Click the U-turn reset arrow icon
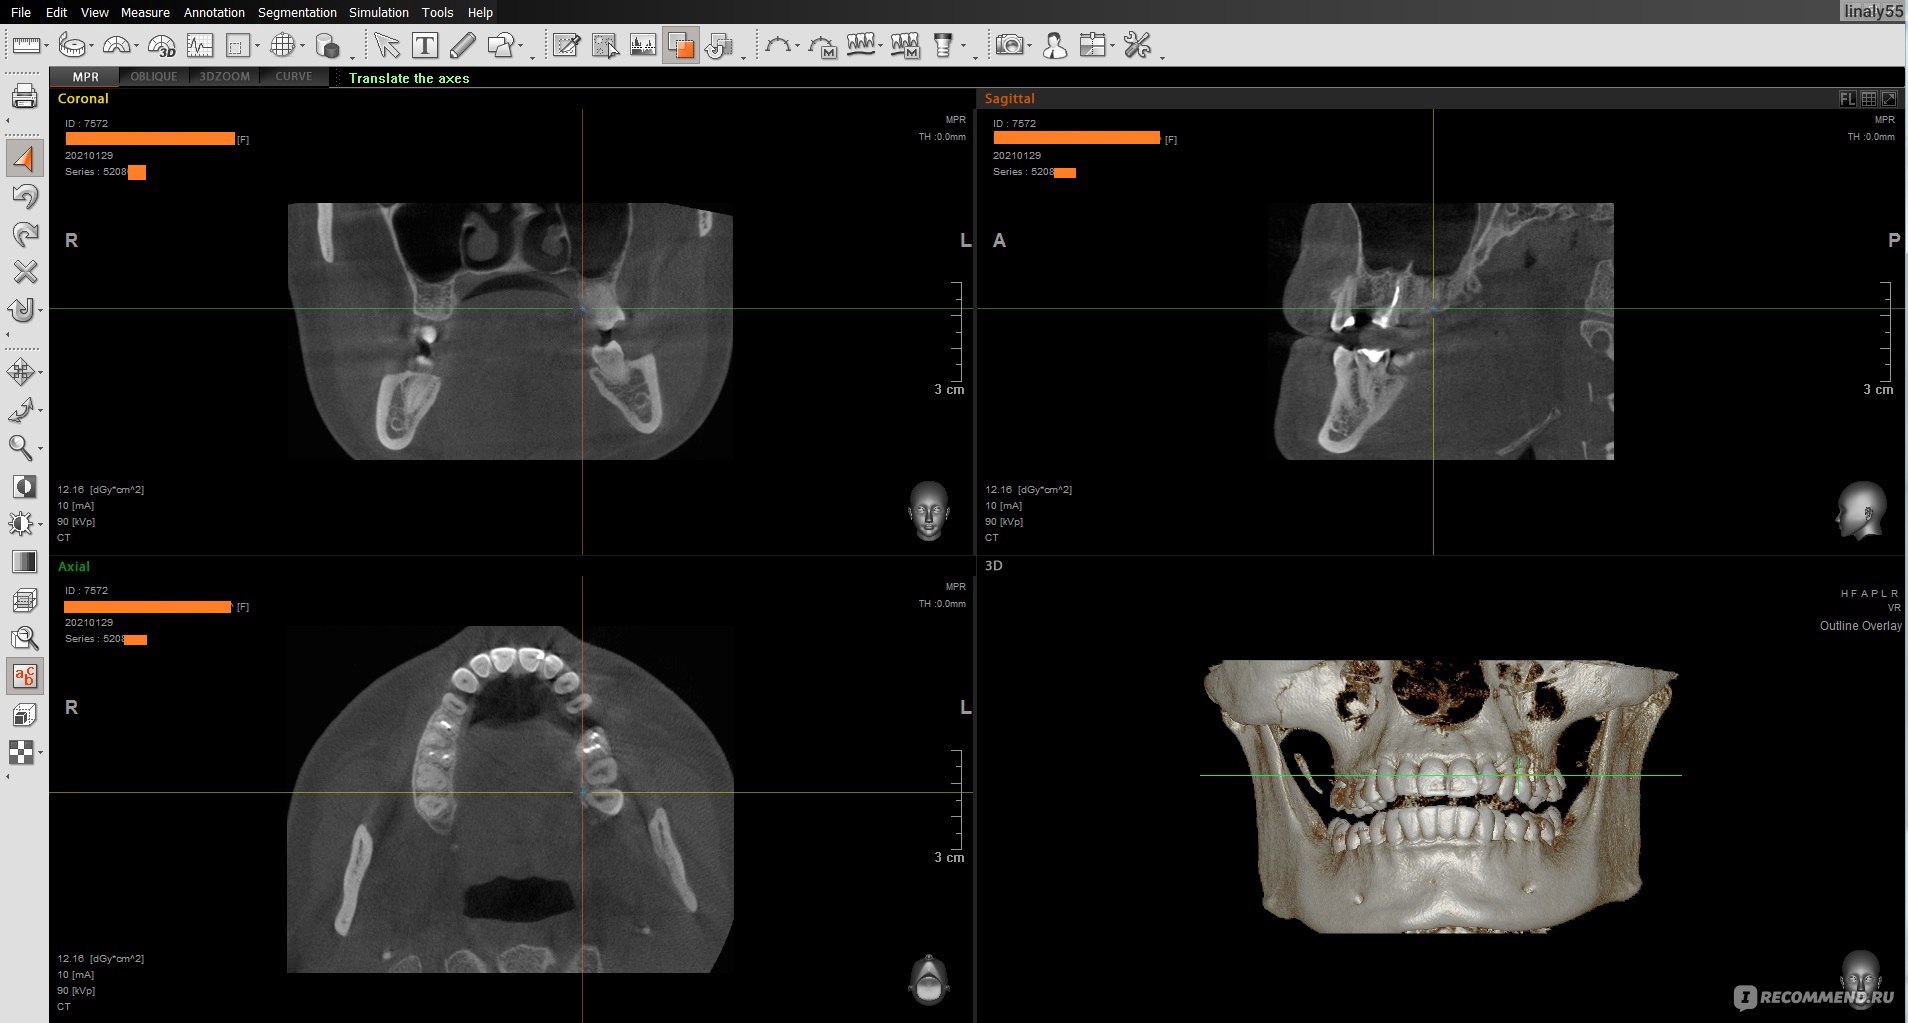 pyautogui.click(x=22, y=309)
